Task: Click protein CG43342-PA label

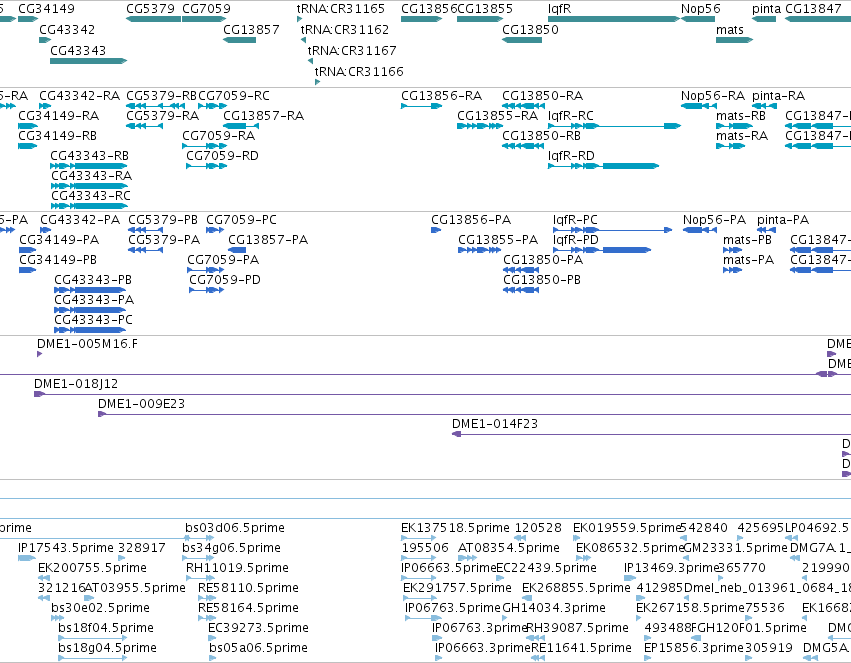Action: pos(80,220)
